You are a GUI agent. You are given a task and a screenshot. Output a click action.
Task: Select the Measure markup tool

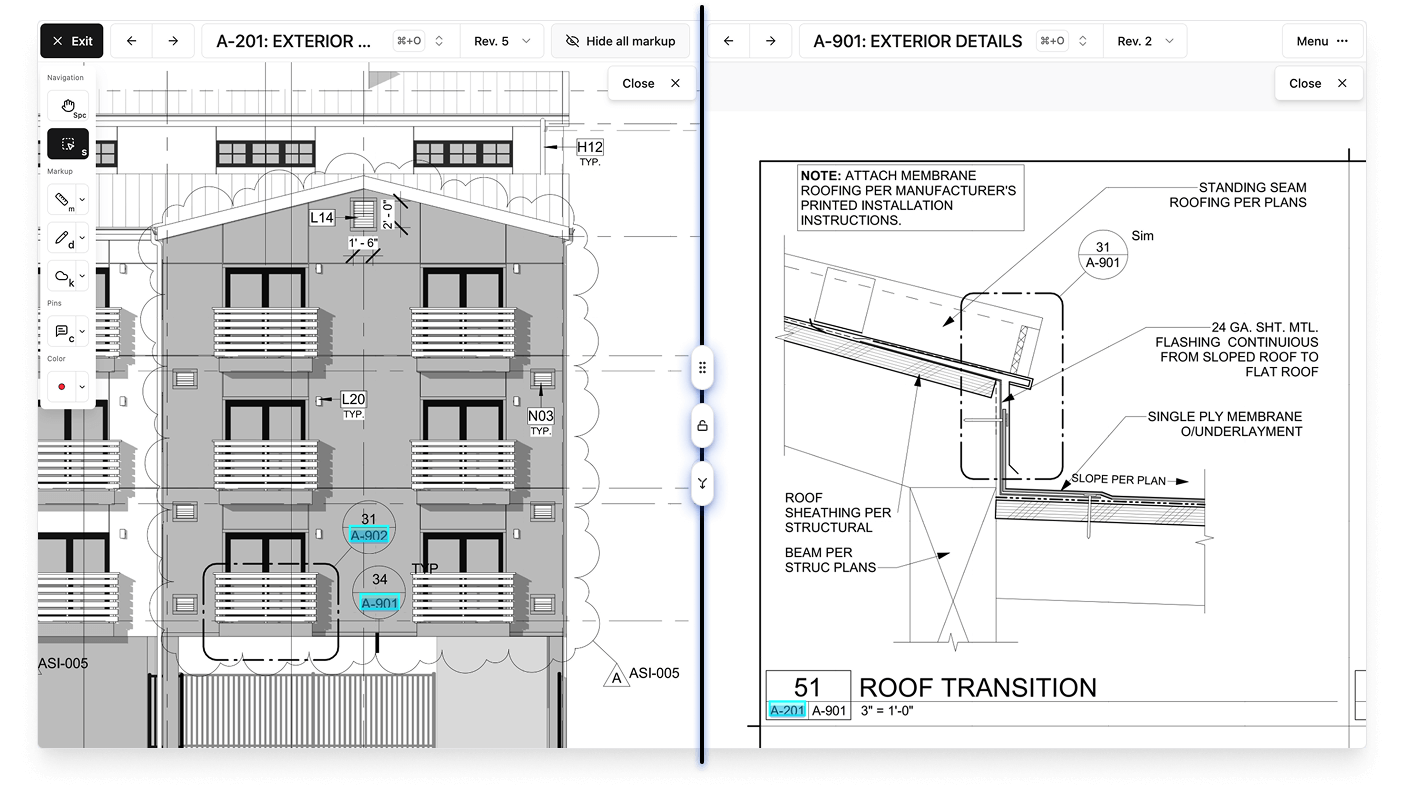pos(63,199)
